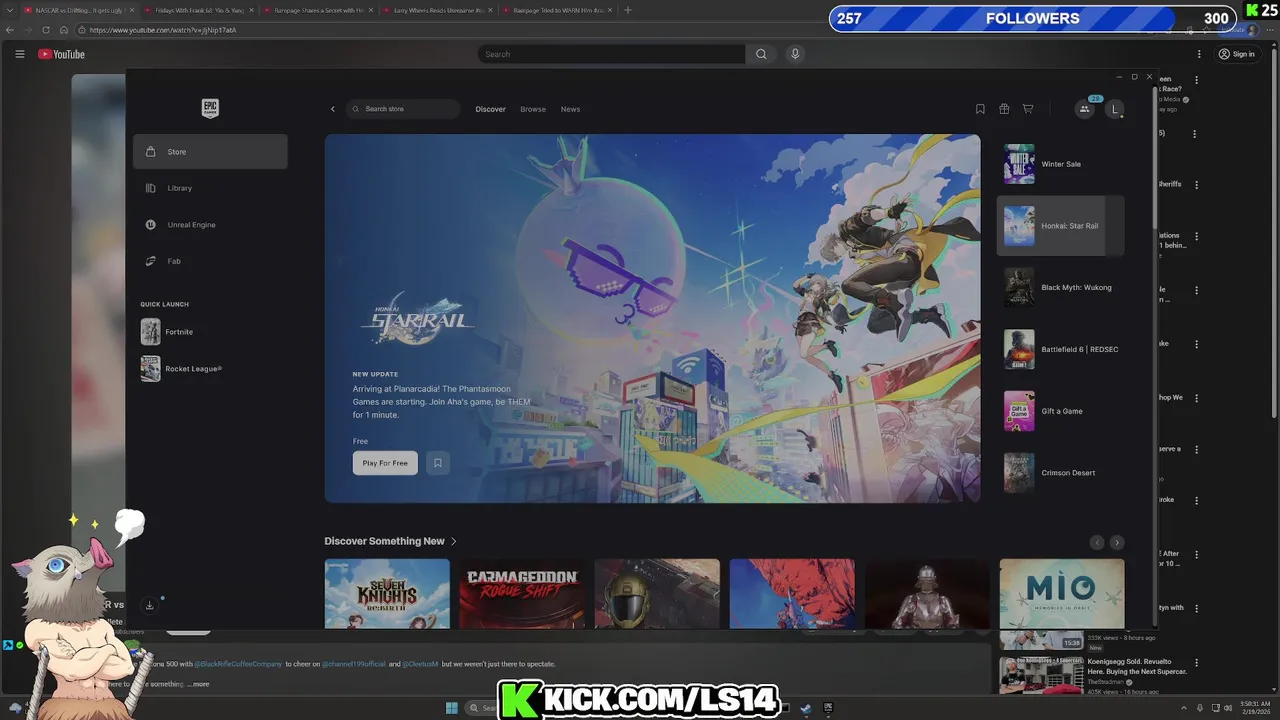The width and height of the screenshot is (1280, 720).
Task: Open YouTube hamburger guide menu
Action: click(20, 54)
